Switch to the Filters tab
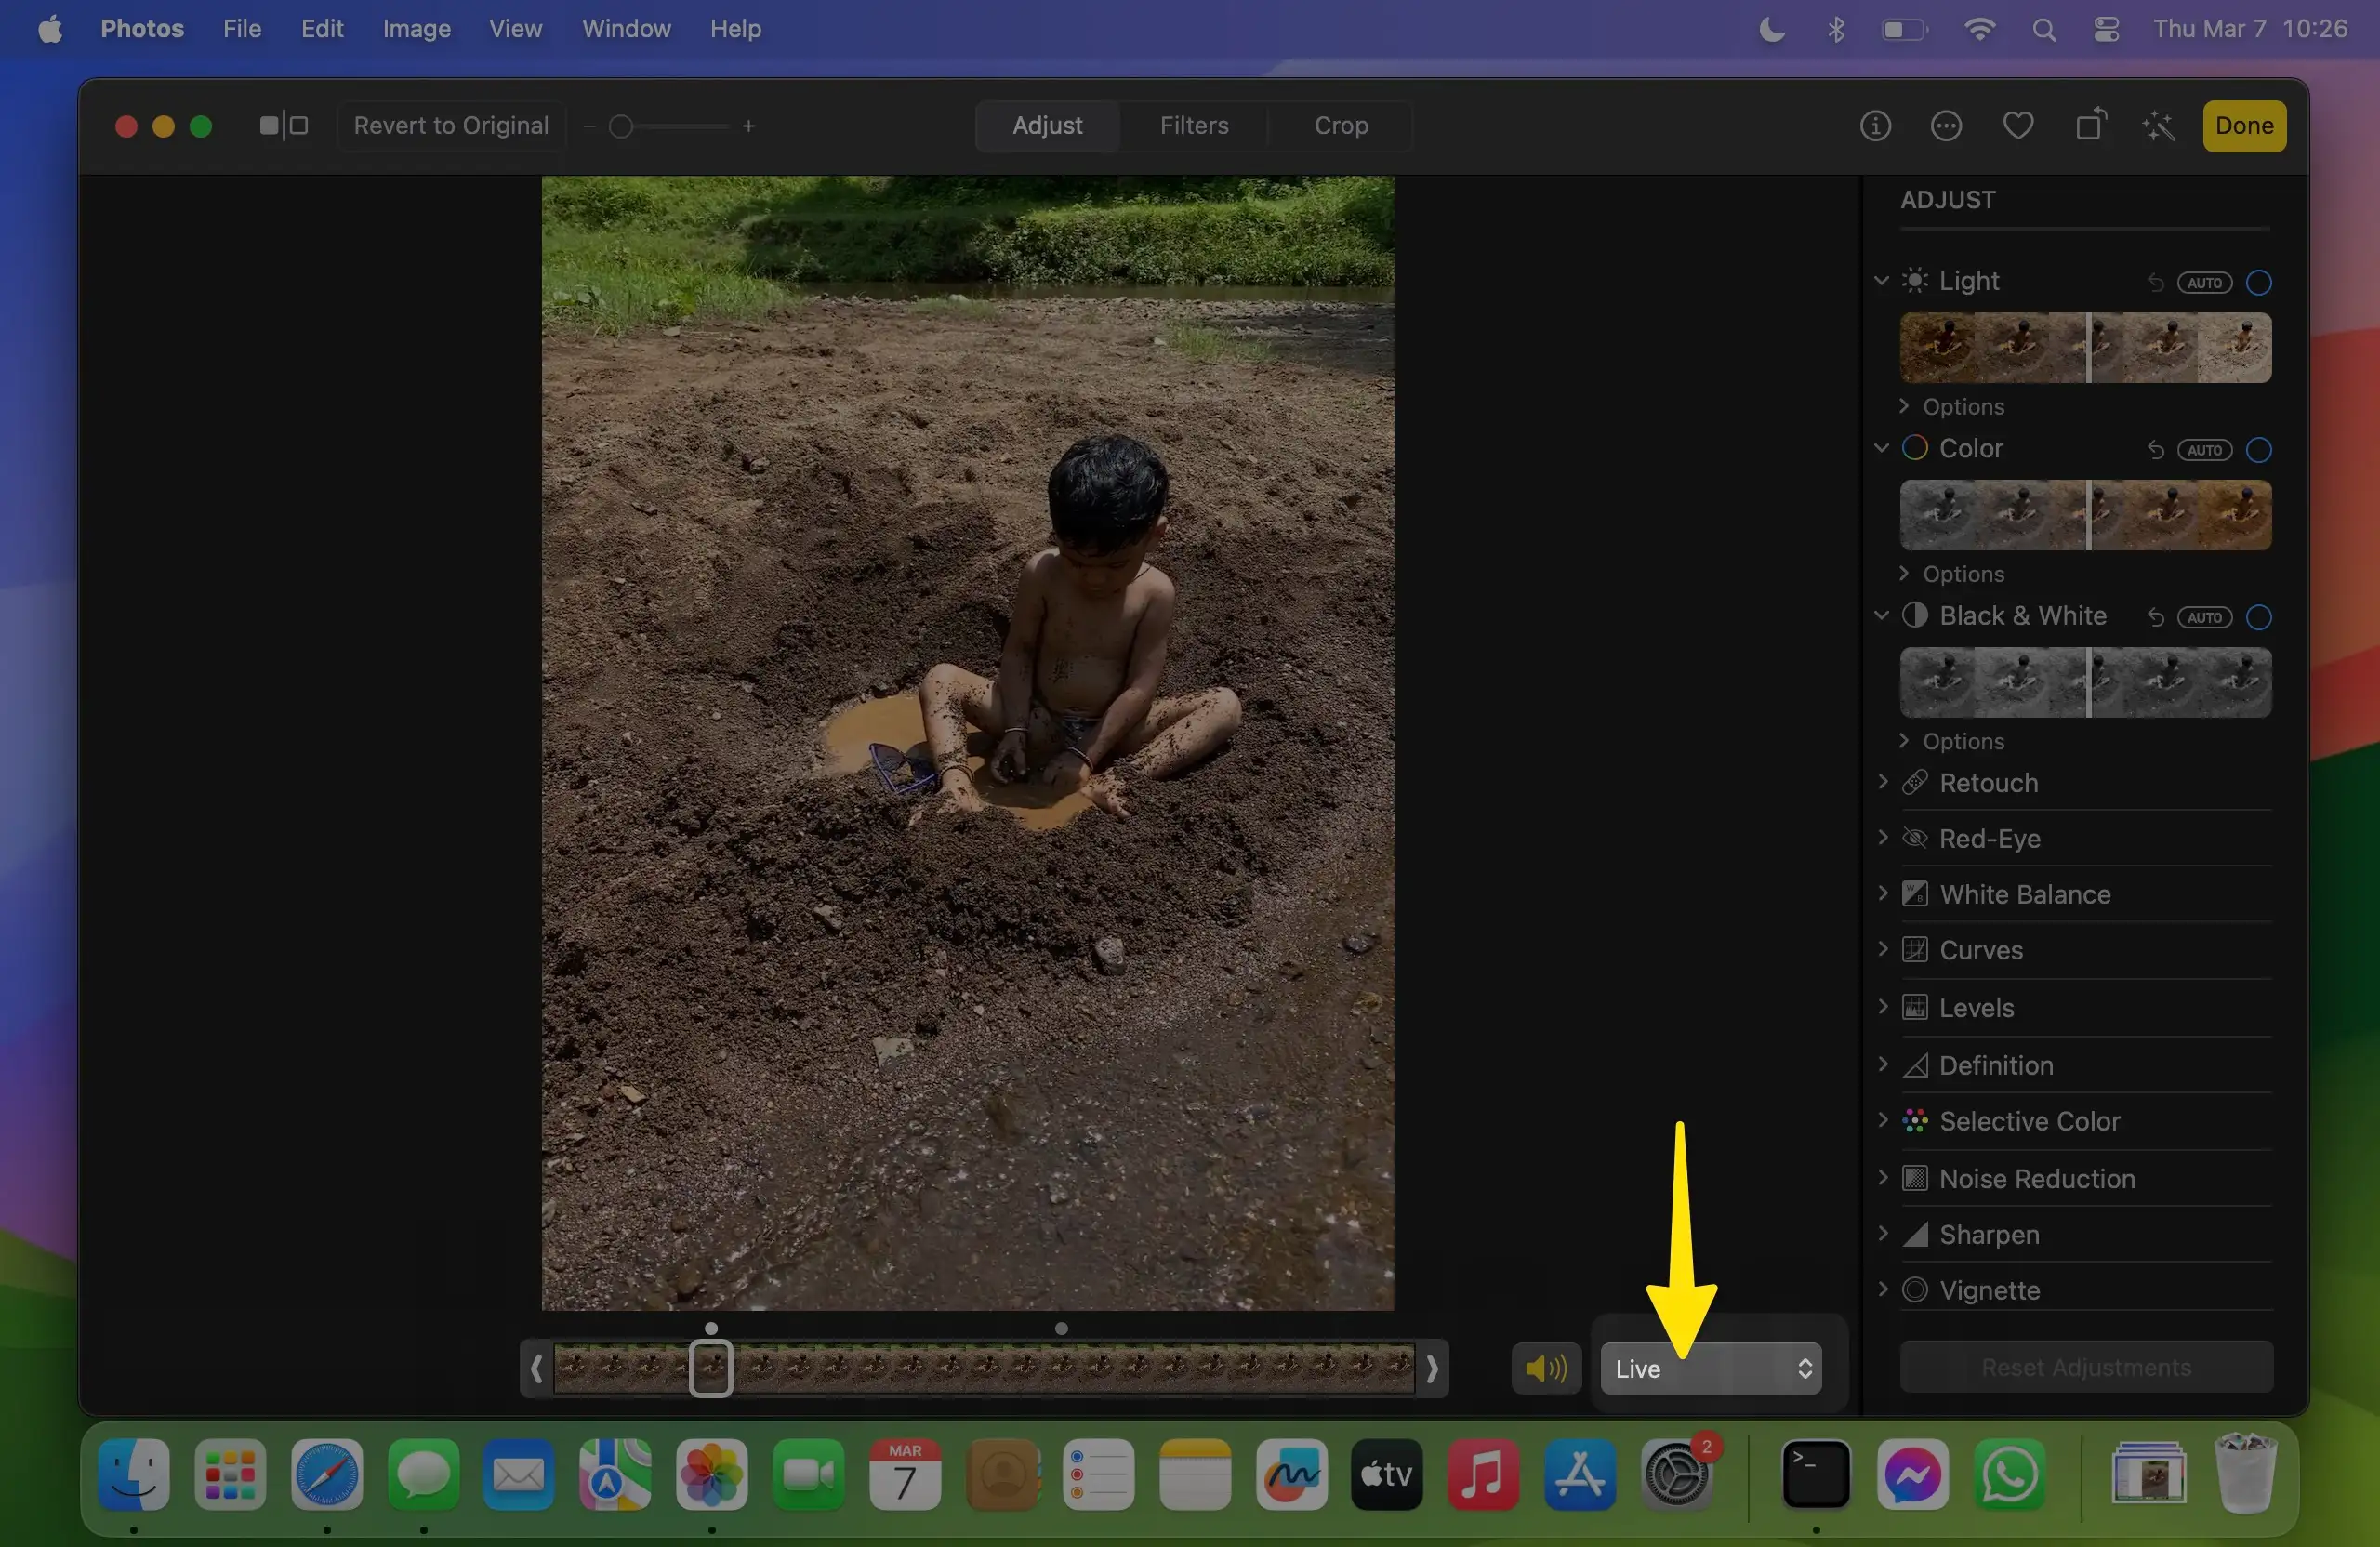Image resolution: width=2380 pixels, height=1547 pixels. click(x=1194, y=126)
